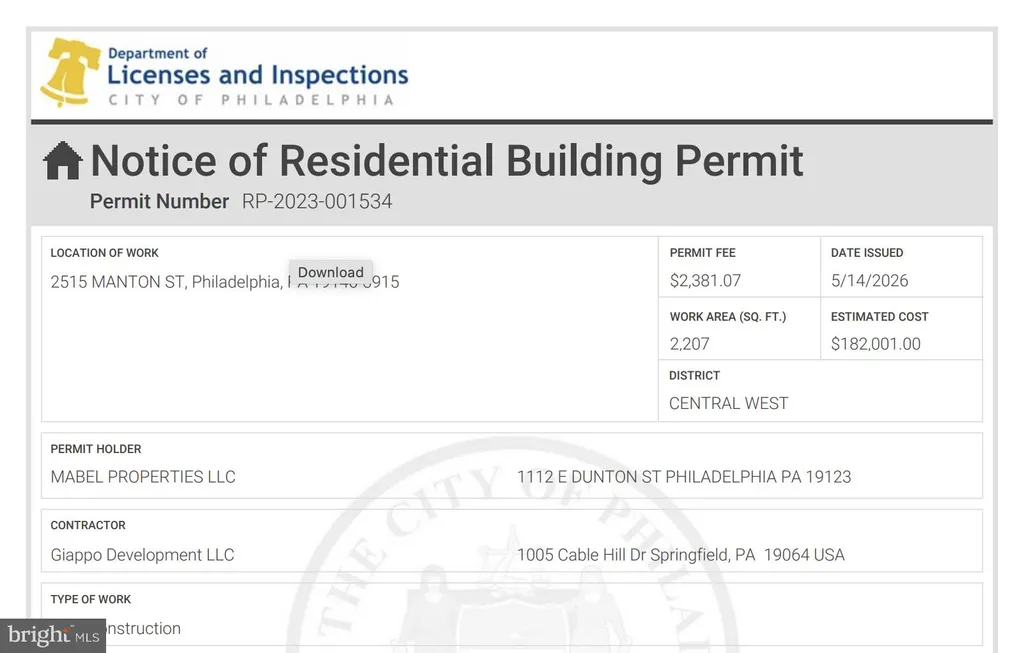This screenshot has width=1024, height=653.
Task: Select the Licenses and Inspections heading
Action: click(x=258, y=75)
